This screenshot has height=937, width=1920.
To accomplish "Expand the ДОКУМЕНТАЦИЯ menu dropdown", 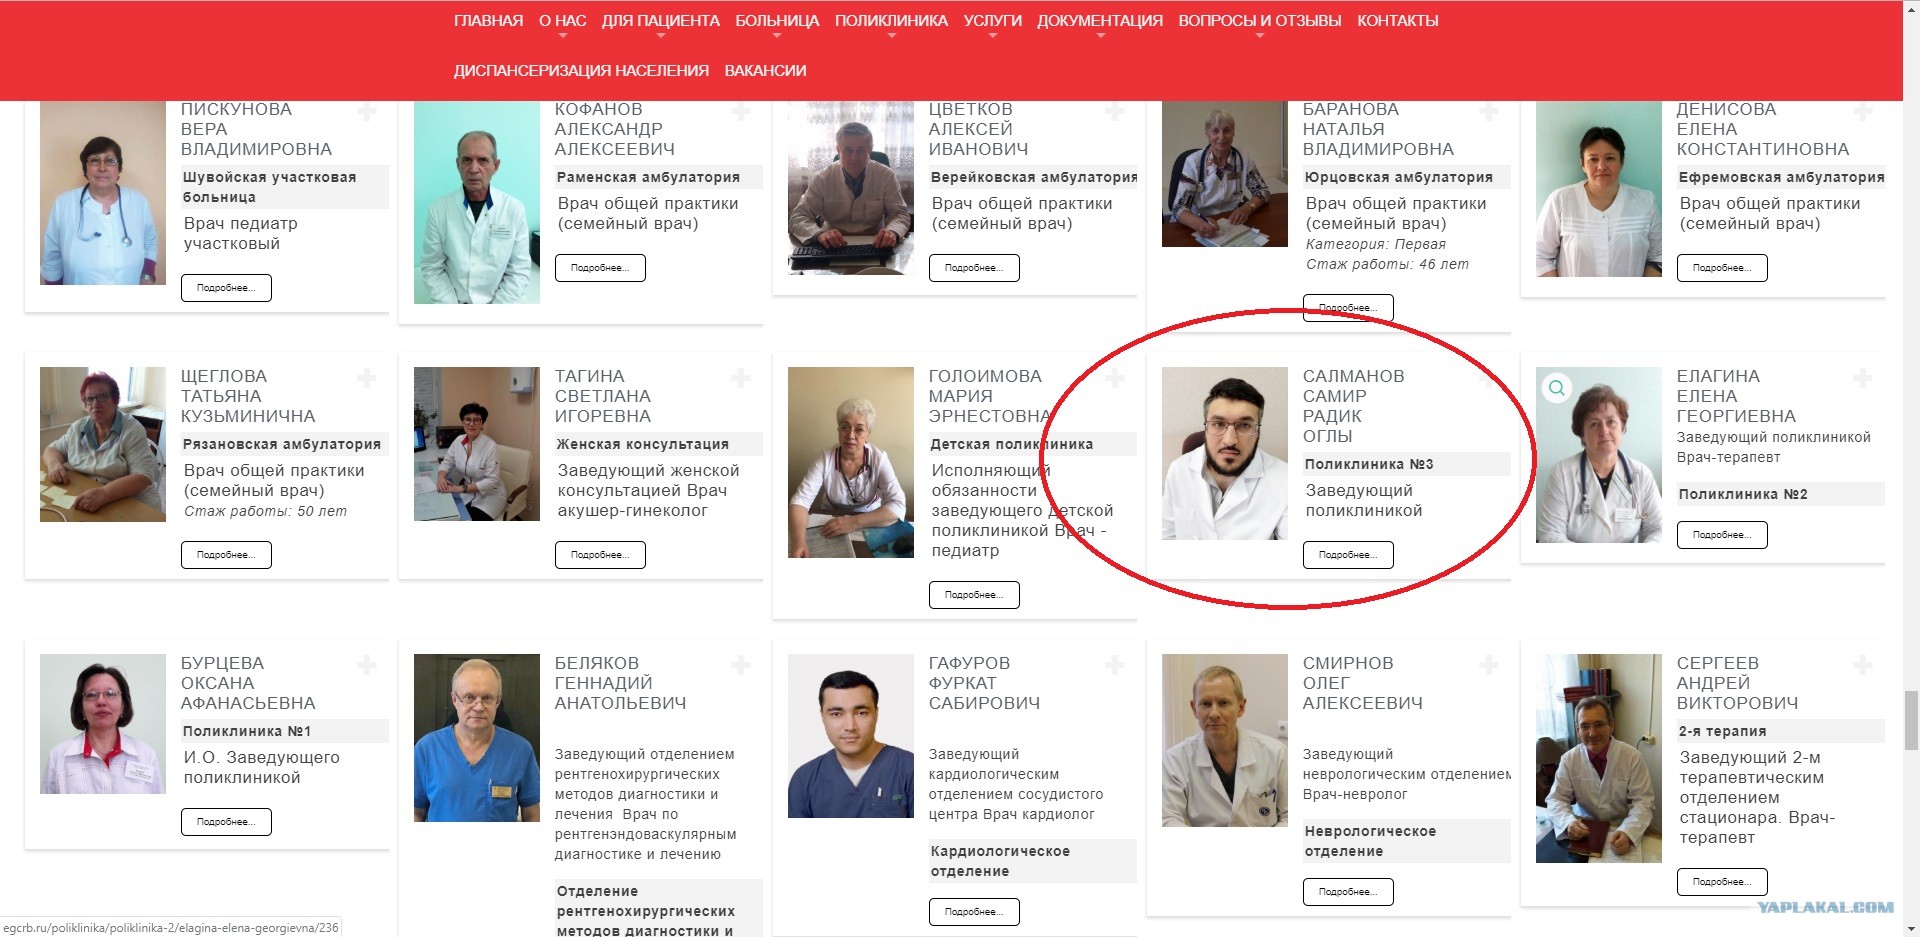I will pos(1099,22).
